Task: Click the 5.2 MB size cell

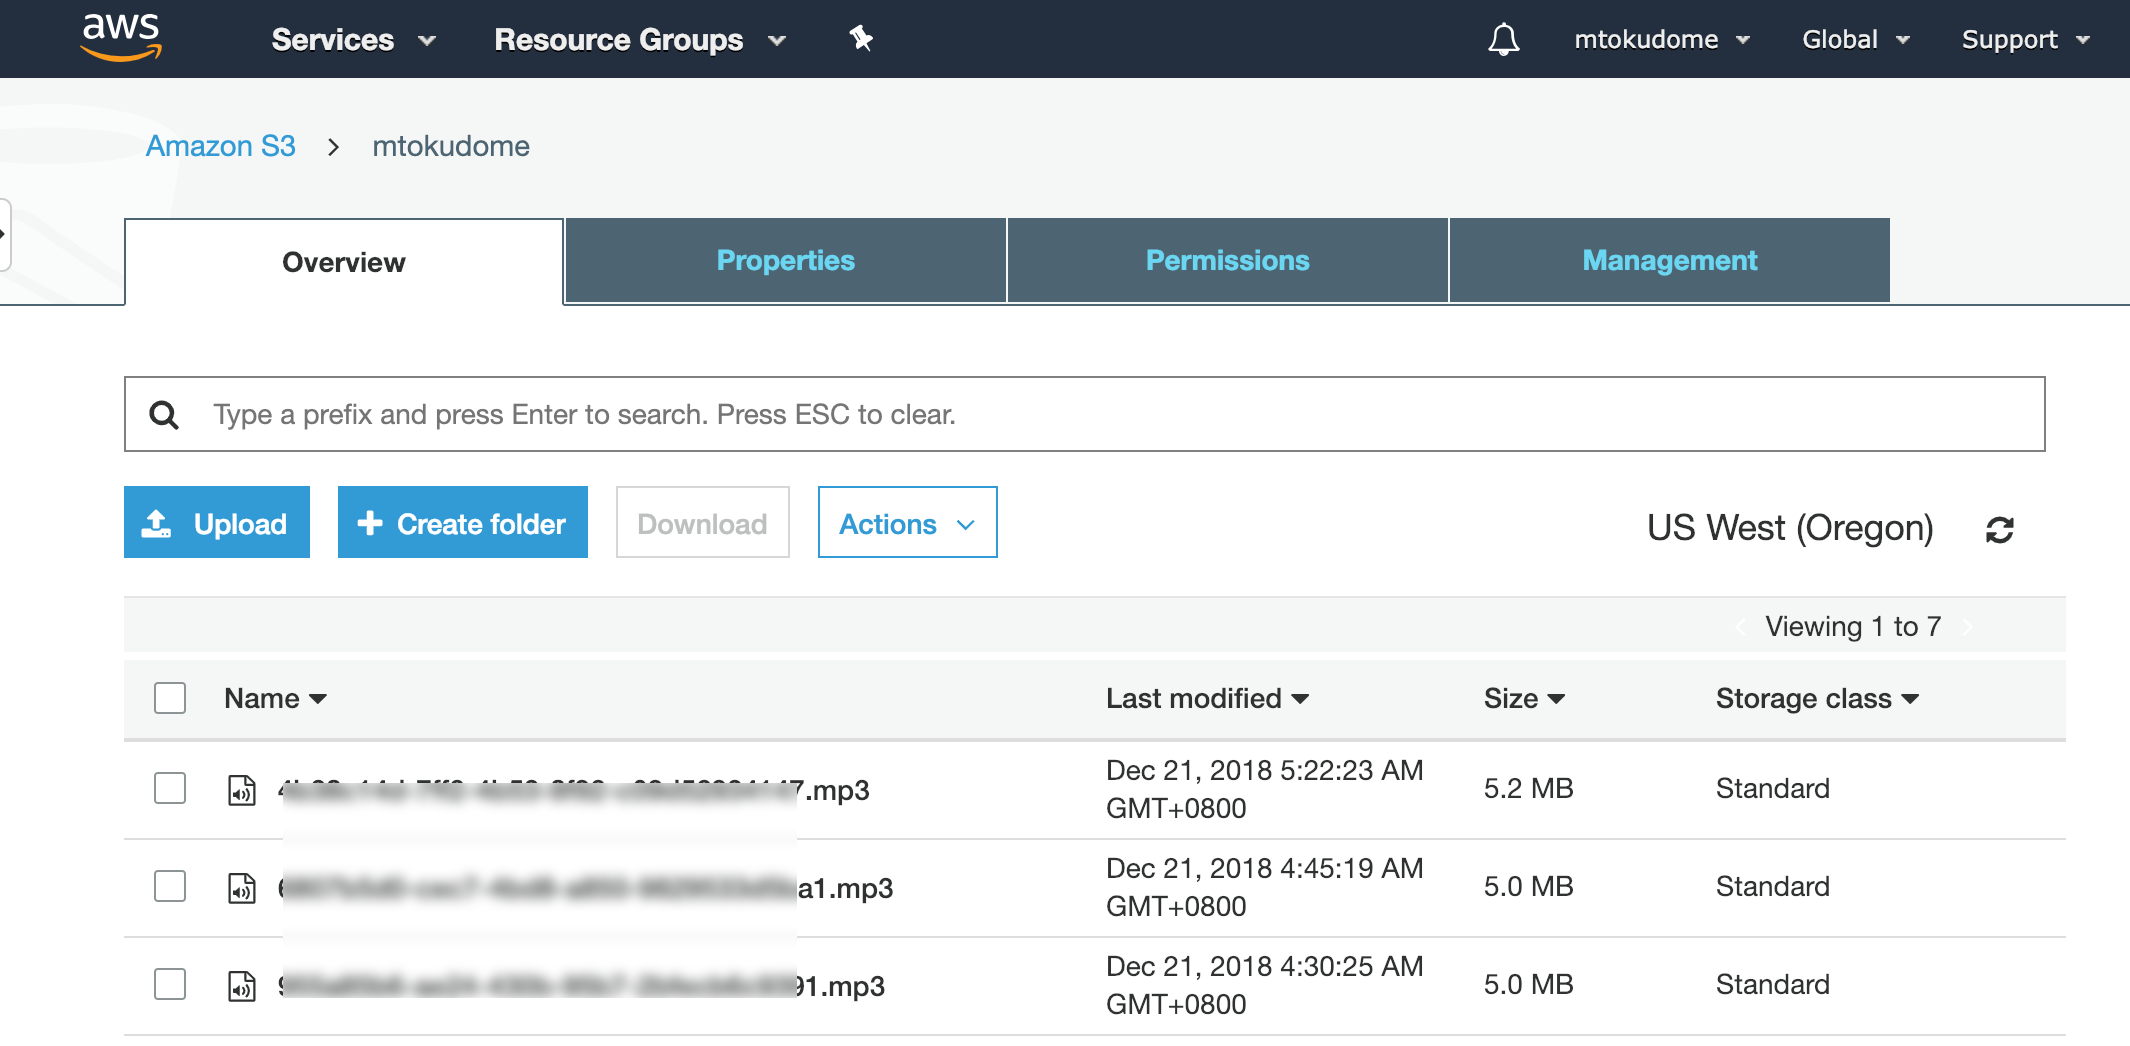Action: [x=1529, y=788]
